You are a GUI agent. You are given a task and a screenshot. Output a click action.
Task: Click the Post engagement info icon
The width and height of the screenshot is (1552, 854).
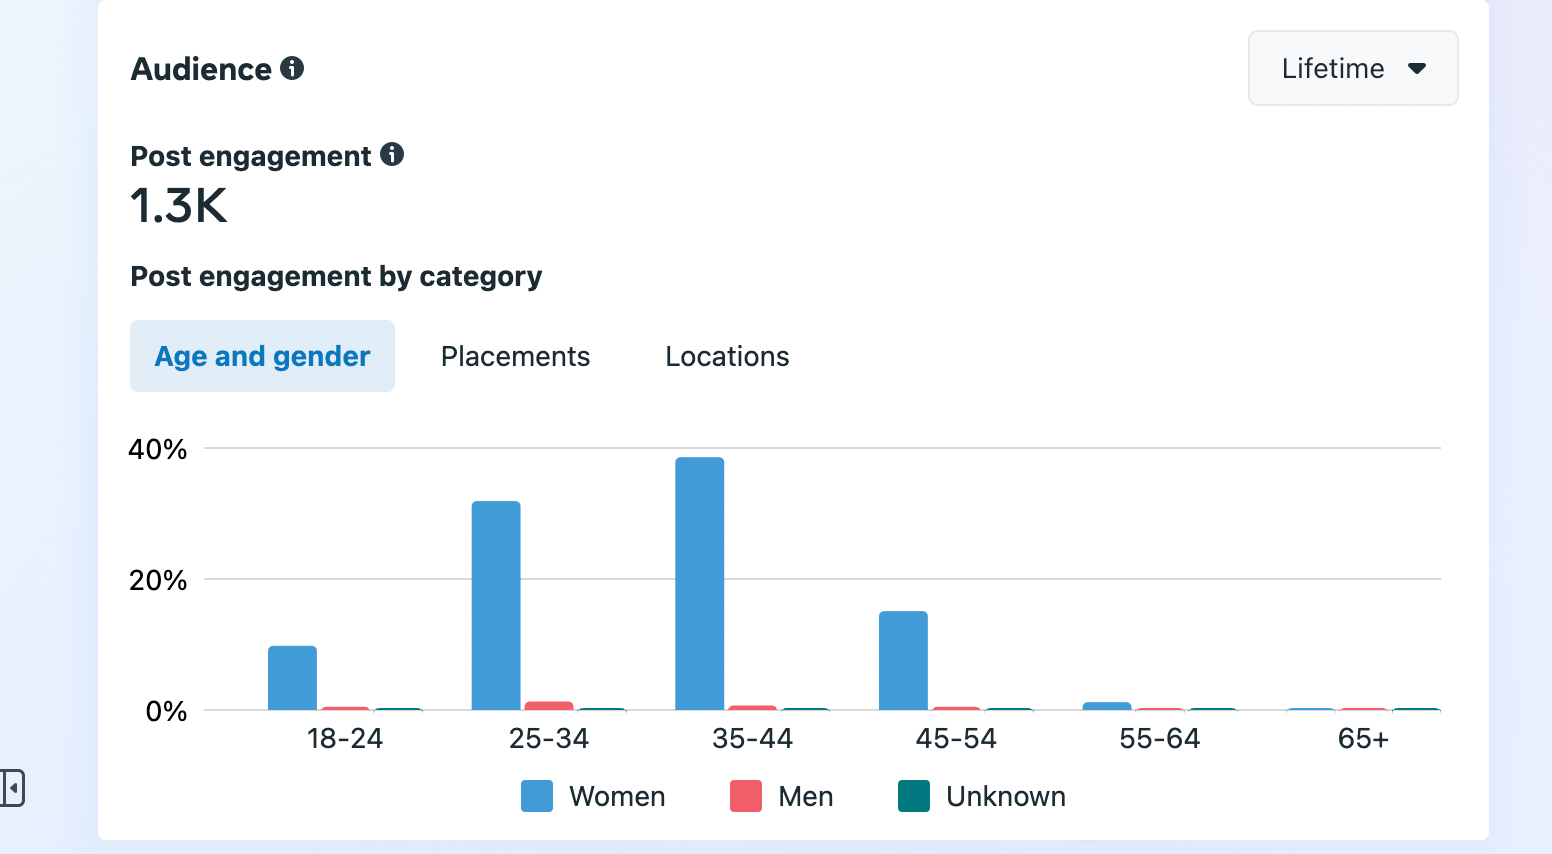pos(392,154)
